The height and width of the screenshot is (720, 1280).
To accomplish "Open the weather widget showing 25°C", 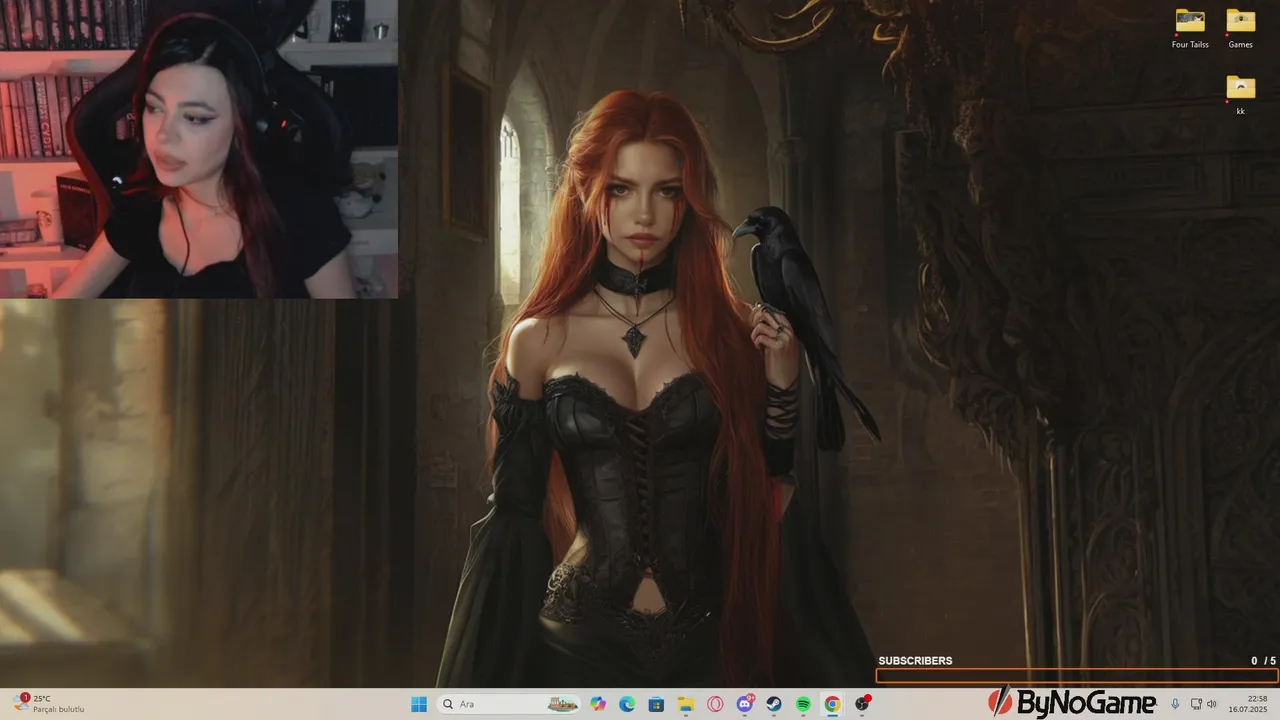I will click(x=49, y=704).
